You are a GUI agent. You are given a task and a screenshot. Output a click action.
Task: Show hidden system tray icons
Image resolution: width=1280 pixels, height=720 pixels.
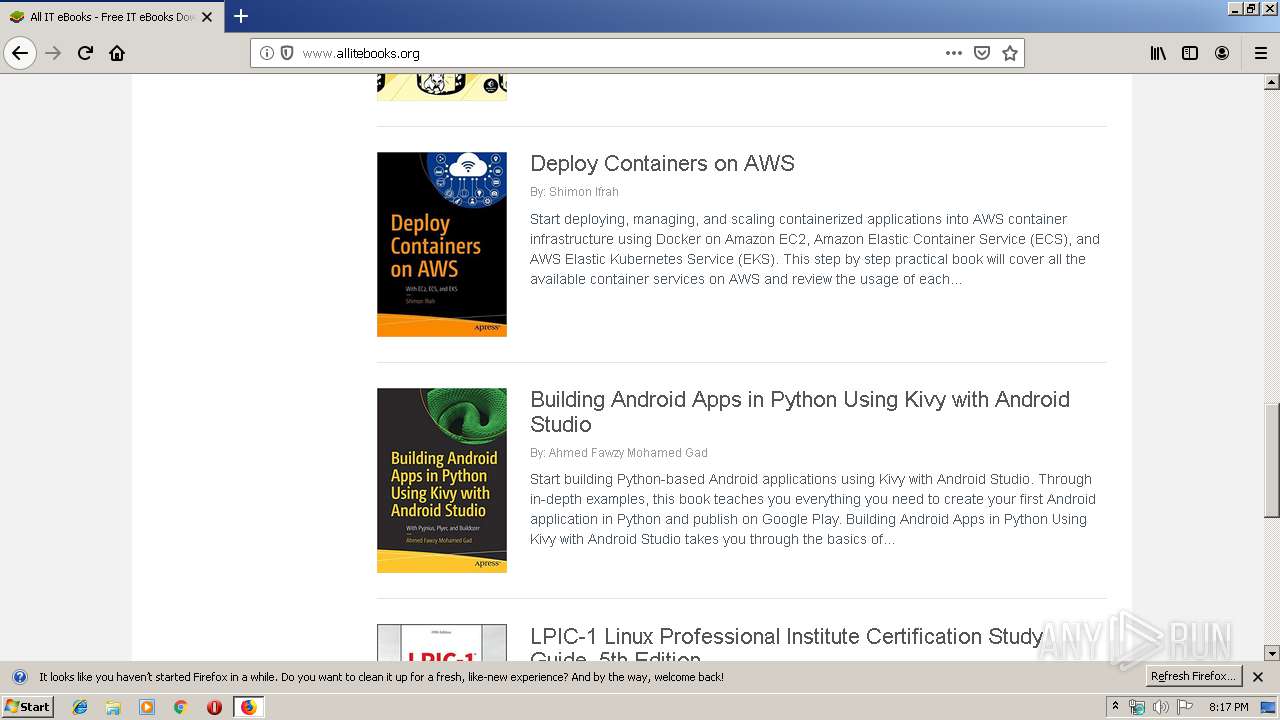(1115, 707)
